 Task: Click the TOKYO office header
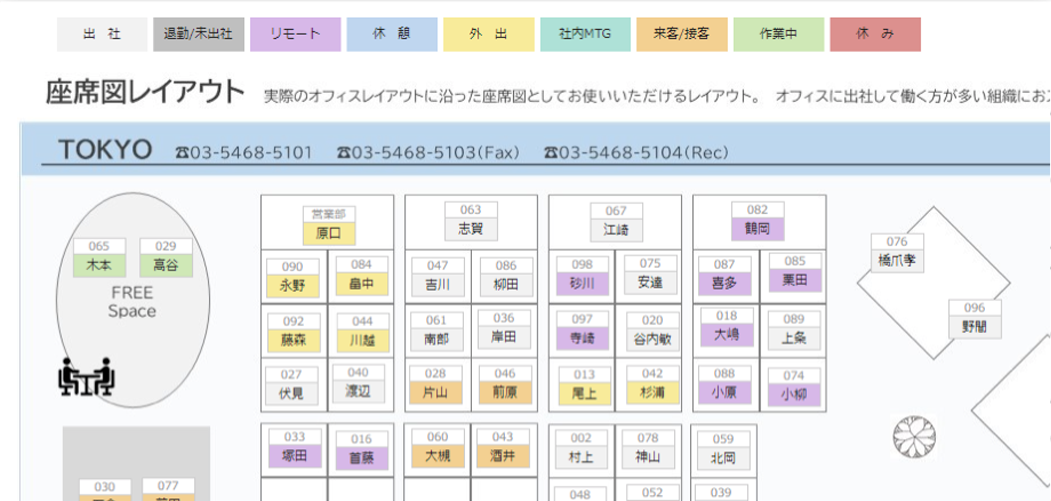[x=105, y=150]
